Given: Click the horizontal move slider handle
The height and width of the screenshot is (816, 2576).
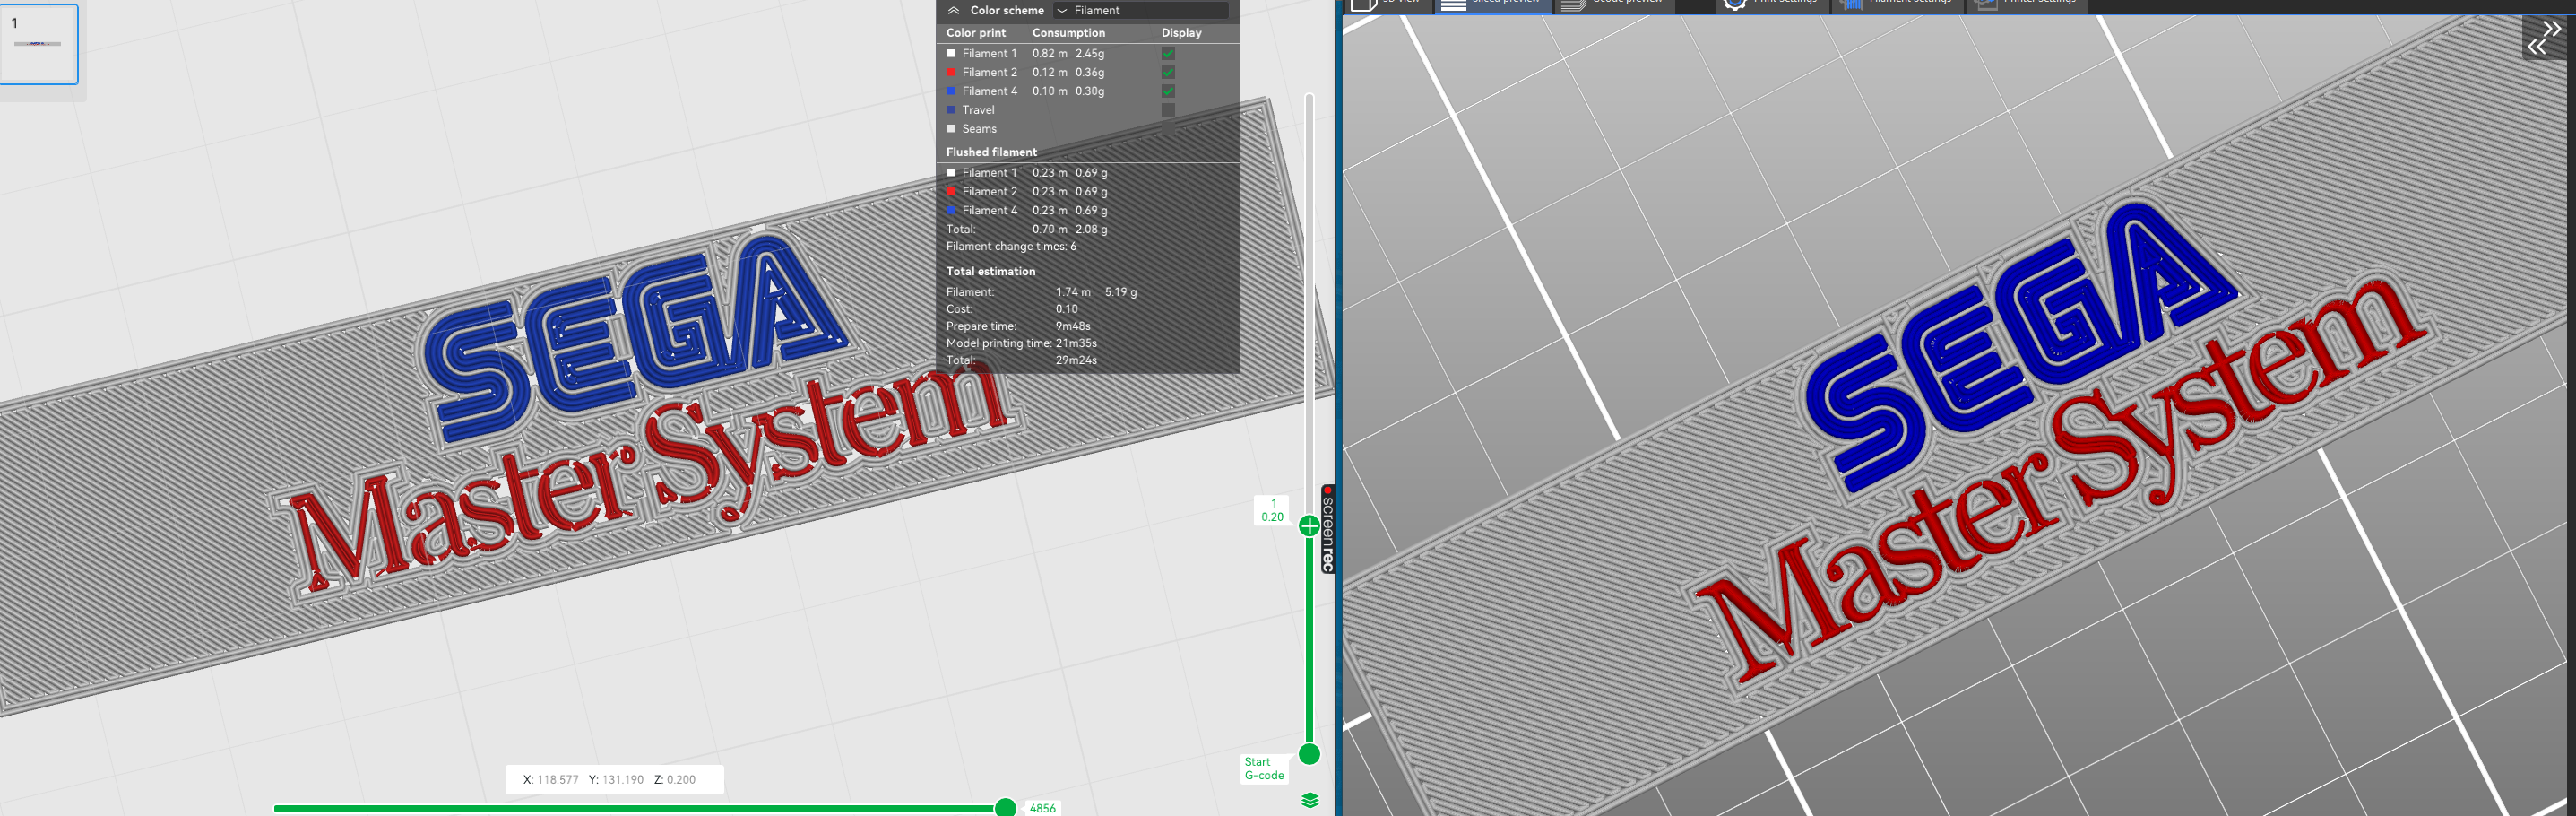Looking at the screenshot, I should (1006, 808).
